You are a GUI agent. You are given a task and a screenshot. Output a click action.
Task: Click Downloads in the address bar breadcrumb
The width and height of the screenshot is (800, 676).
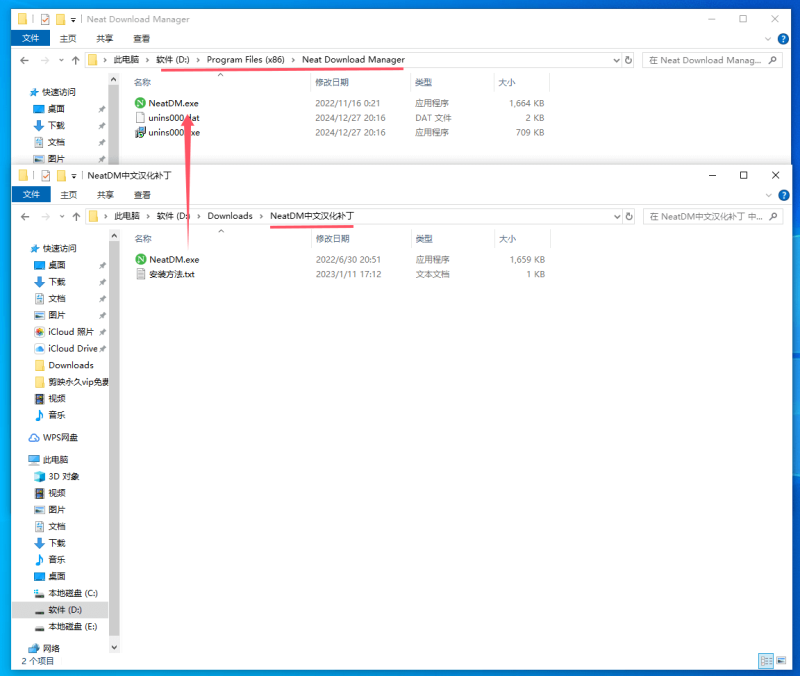coord(230,216)
